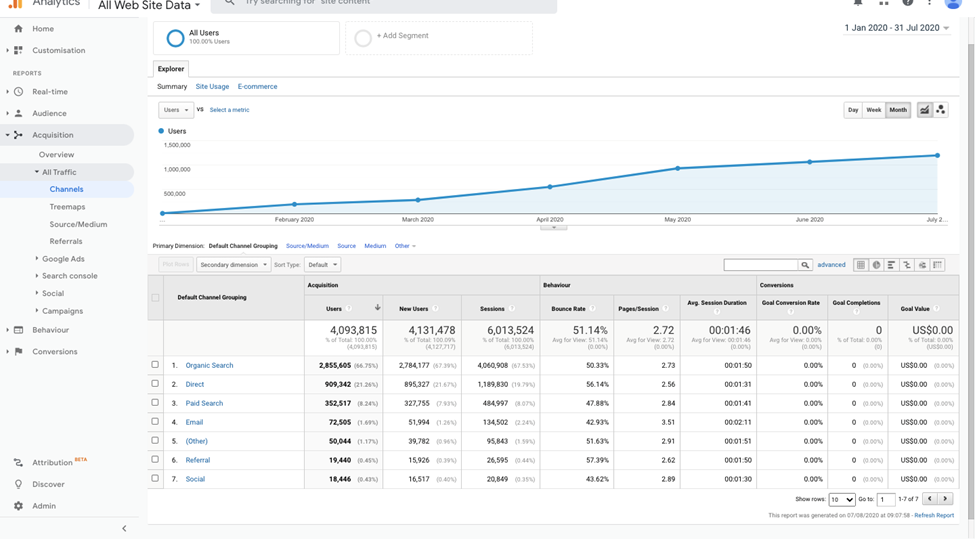Open the Secondary dimension dropdown

[x=234, y=265]
